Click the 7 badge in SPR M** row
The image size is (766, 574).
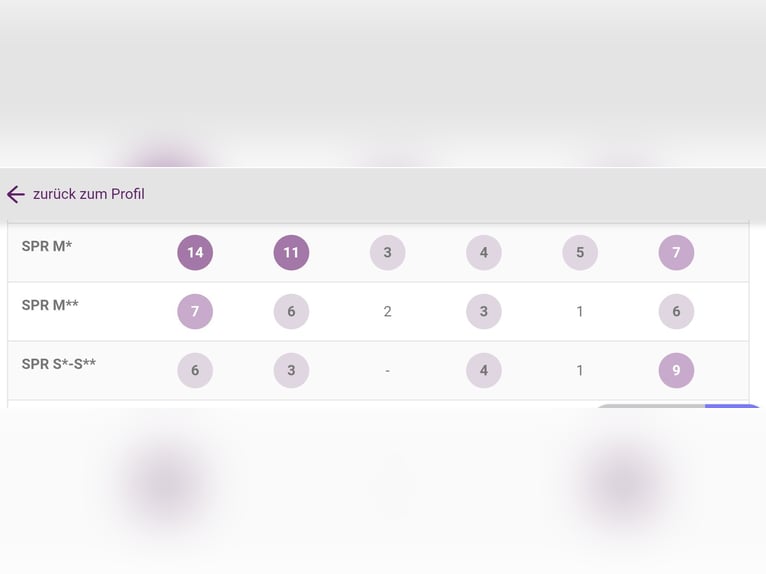click(195, 311)
